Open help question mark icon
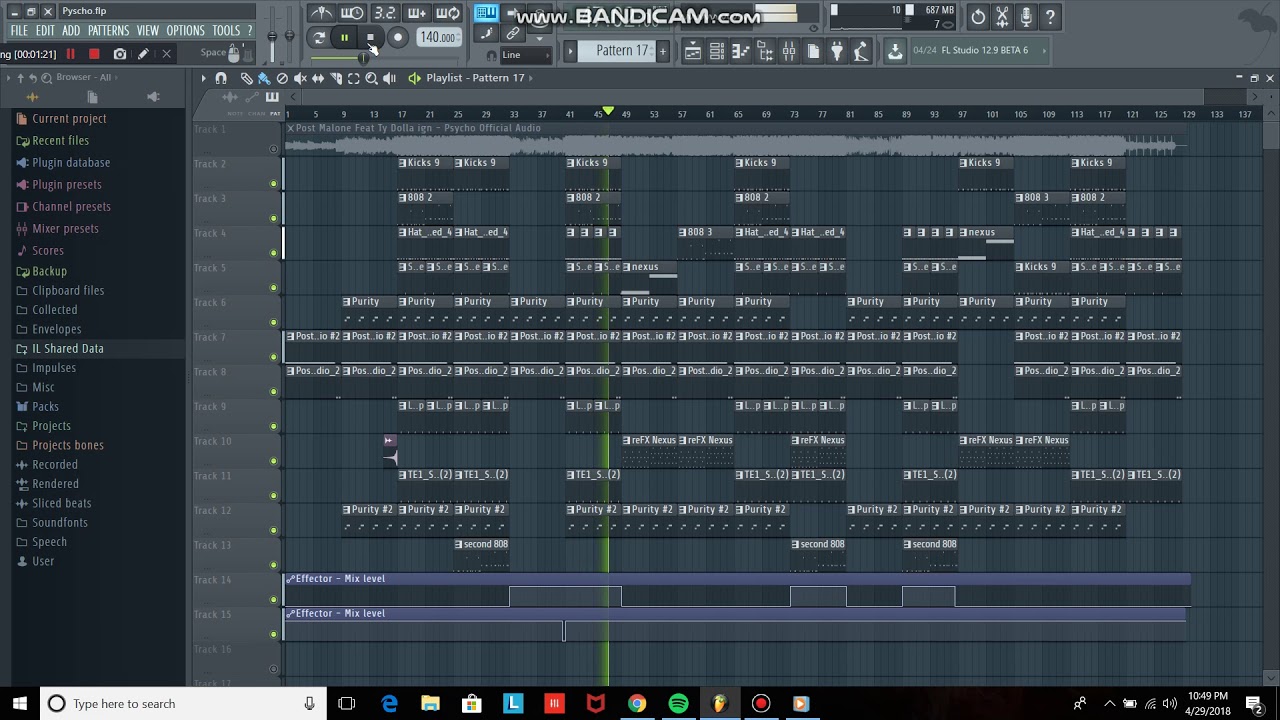 (x=1050, y=17)
